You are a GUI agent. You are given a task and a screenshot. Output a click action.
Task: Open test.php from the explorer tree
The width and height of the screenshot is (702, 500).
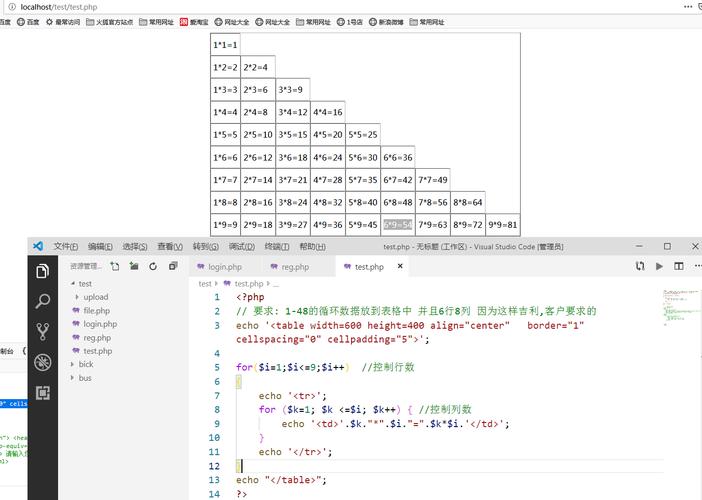[98, 351]
